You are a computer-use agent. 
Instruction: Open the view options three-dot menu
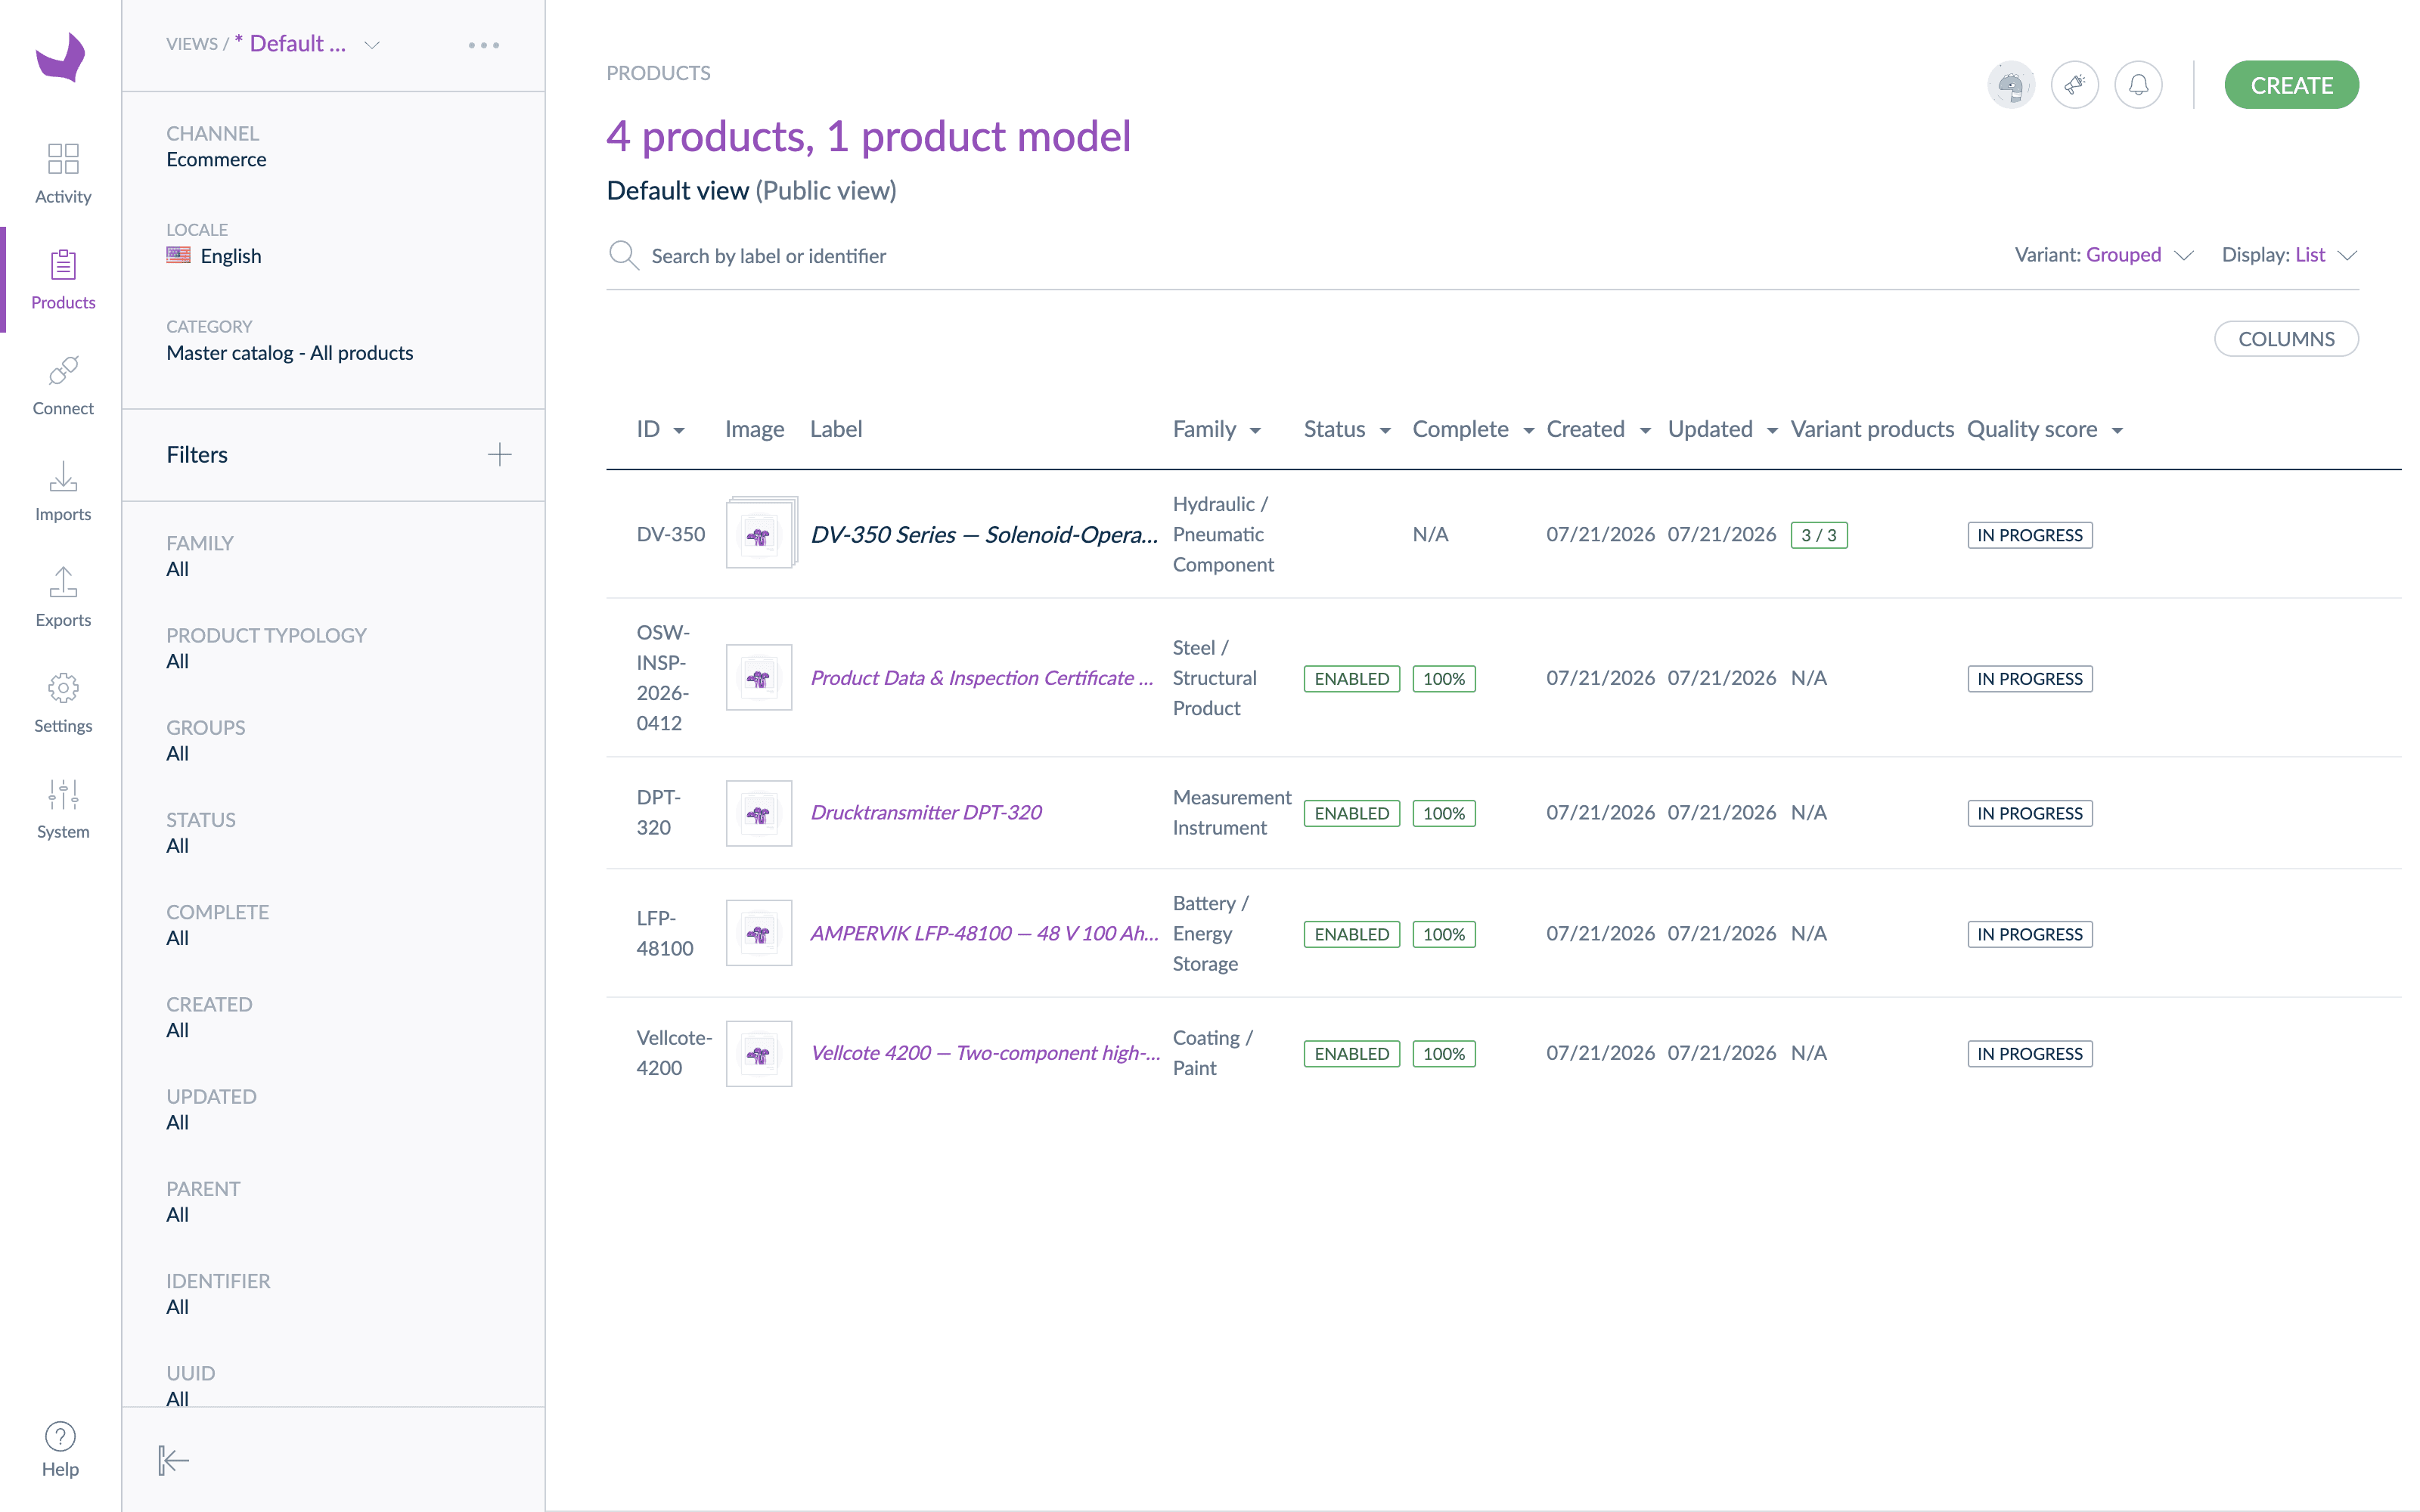(x=484, y=45)
